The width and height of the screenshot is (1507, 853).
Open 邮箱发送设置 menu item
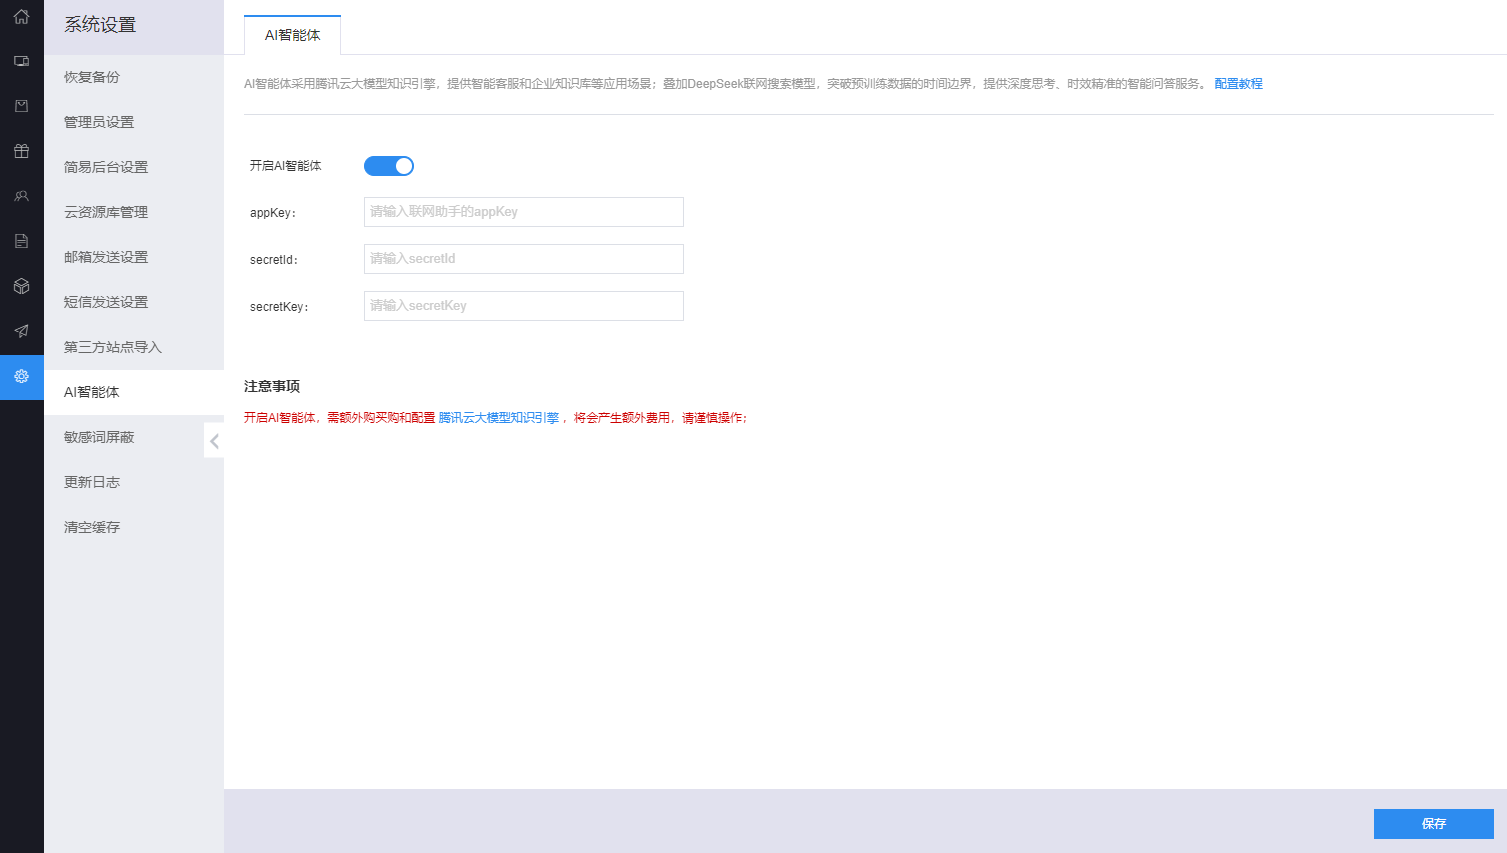click(x=134, y=257)
